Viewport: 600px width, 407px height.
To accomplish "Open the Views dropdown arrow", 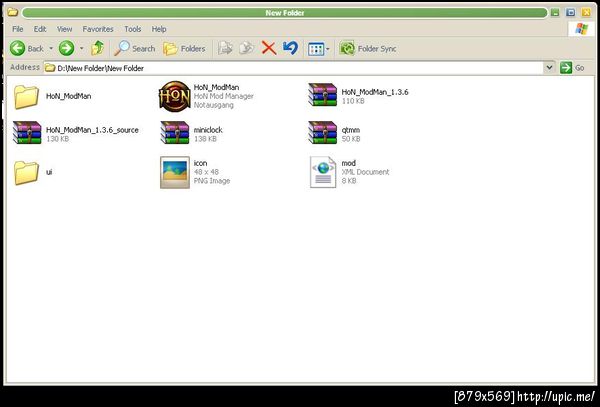I will click(x=328, y=49).
